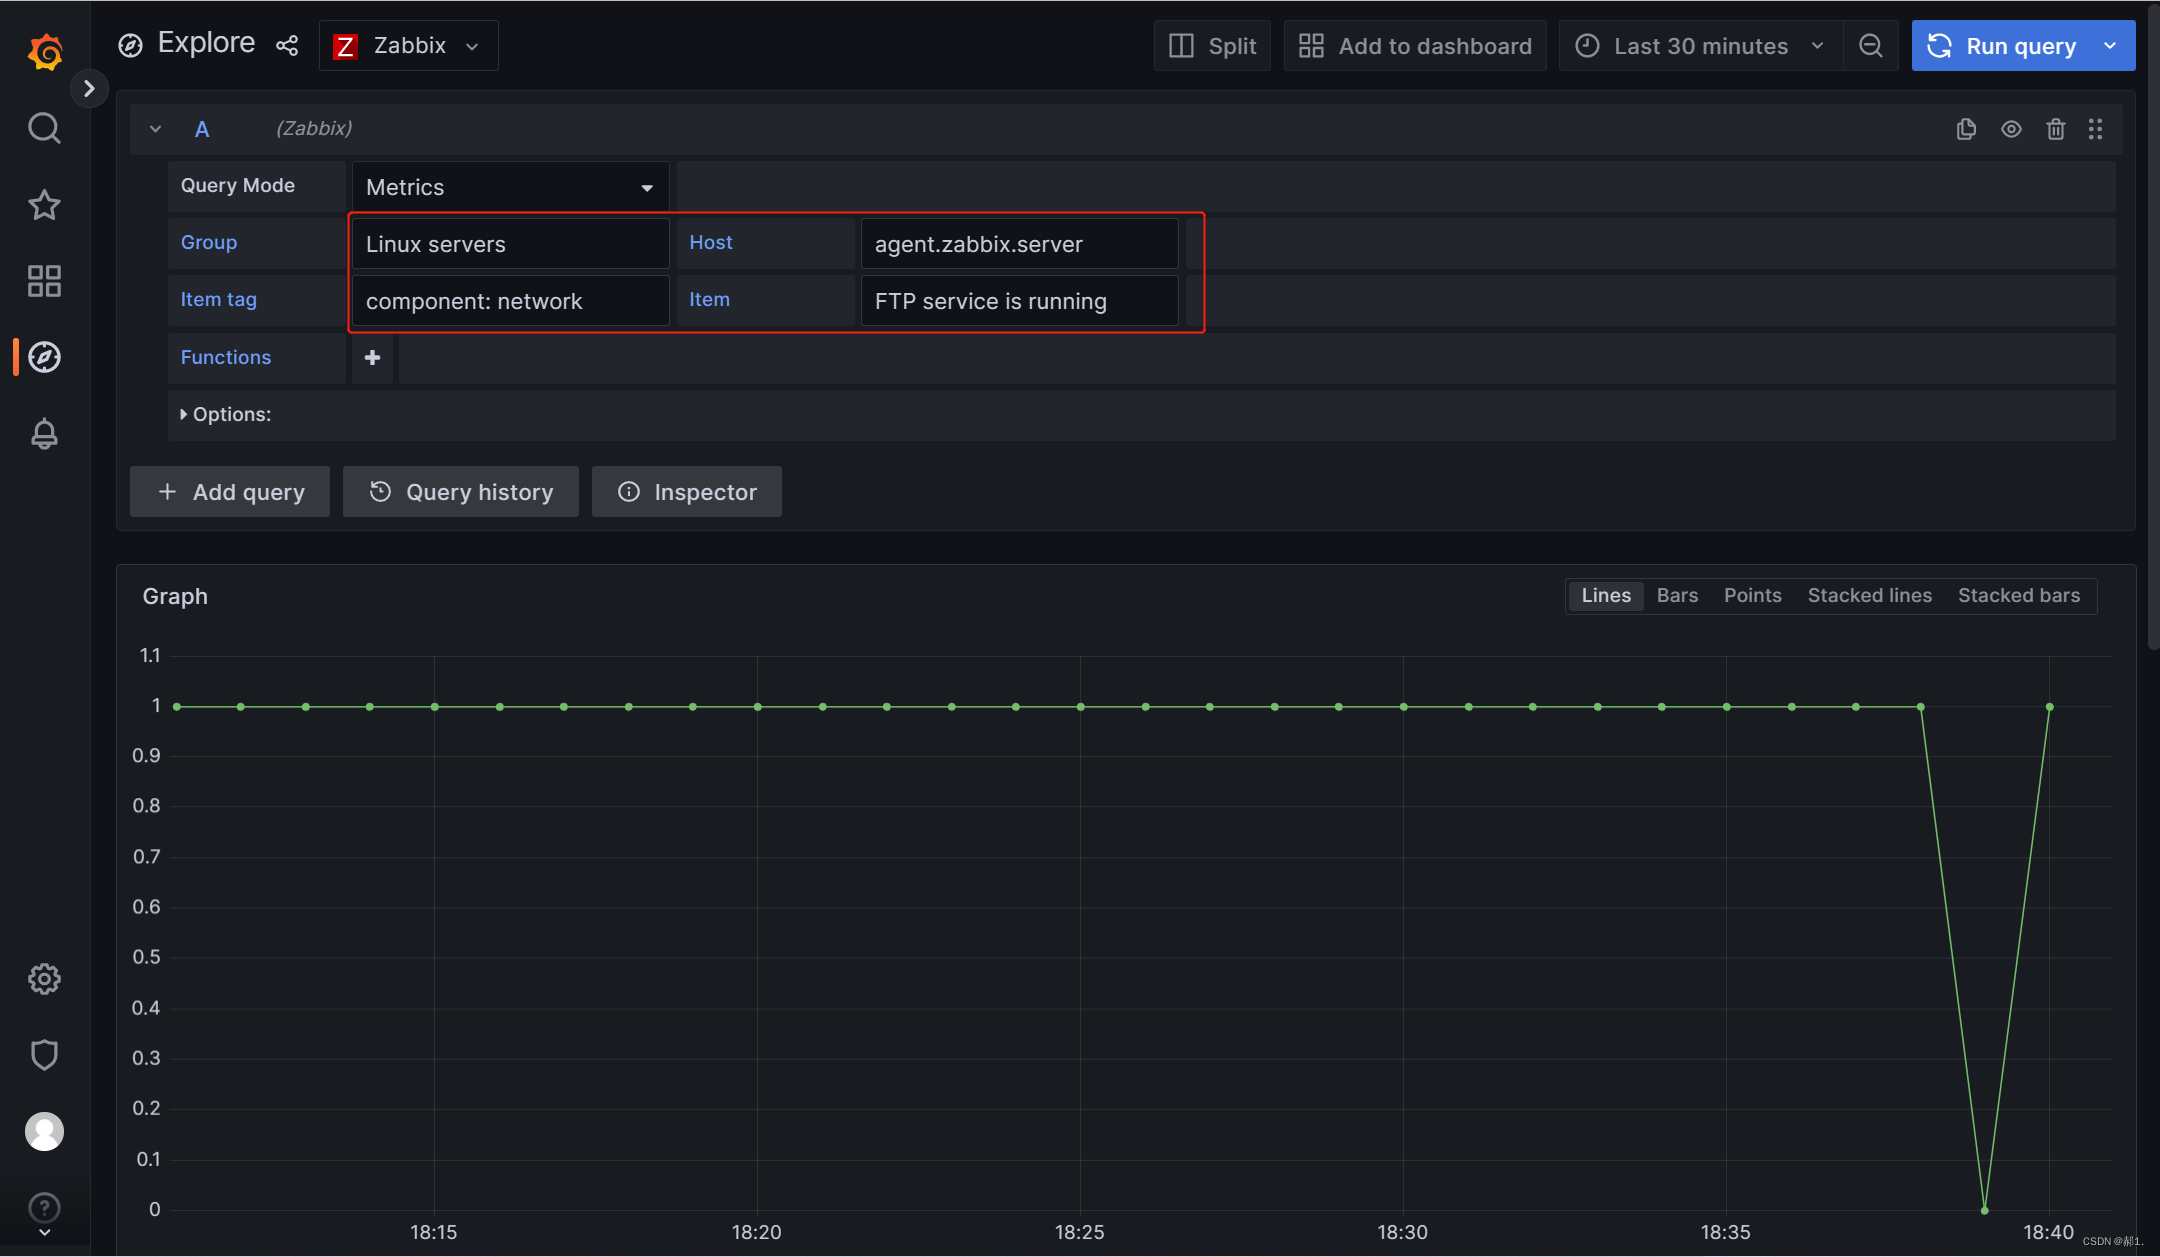
Task: Click the Search magnifier icon in sidebar
Action: coord(44,128)
